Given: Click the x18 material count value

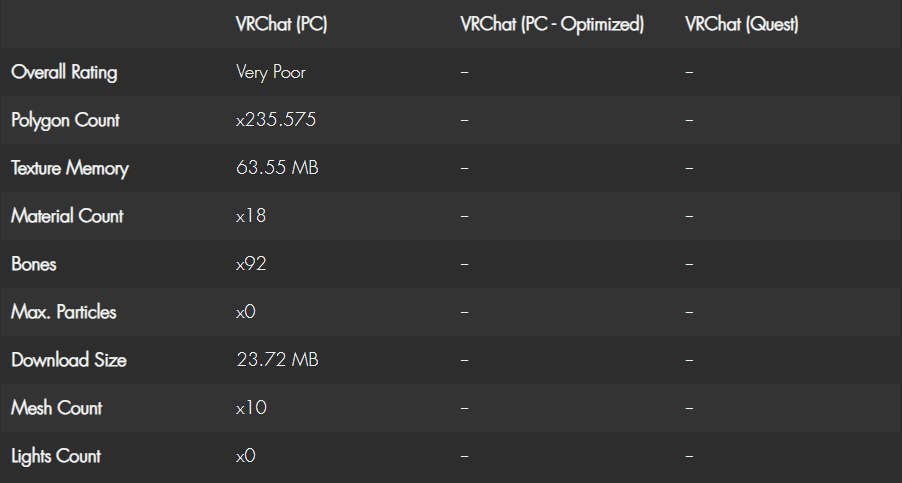Looking at the screenshot, I should click(251, 216).
